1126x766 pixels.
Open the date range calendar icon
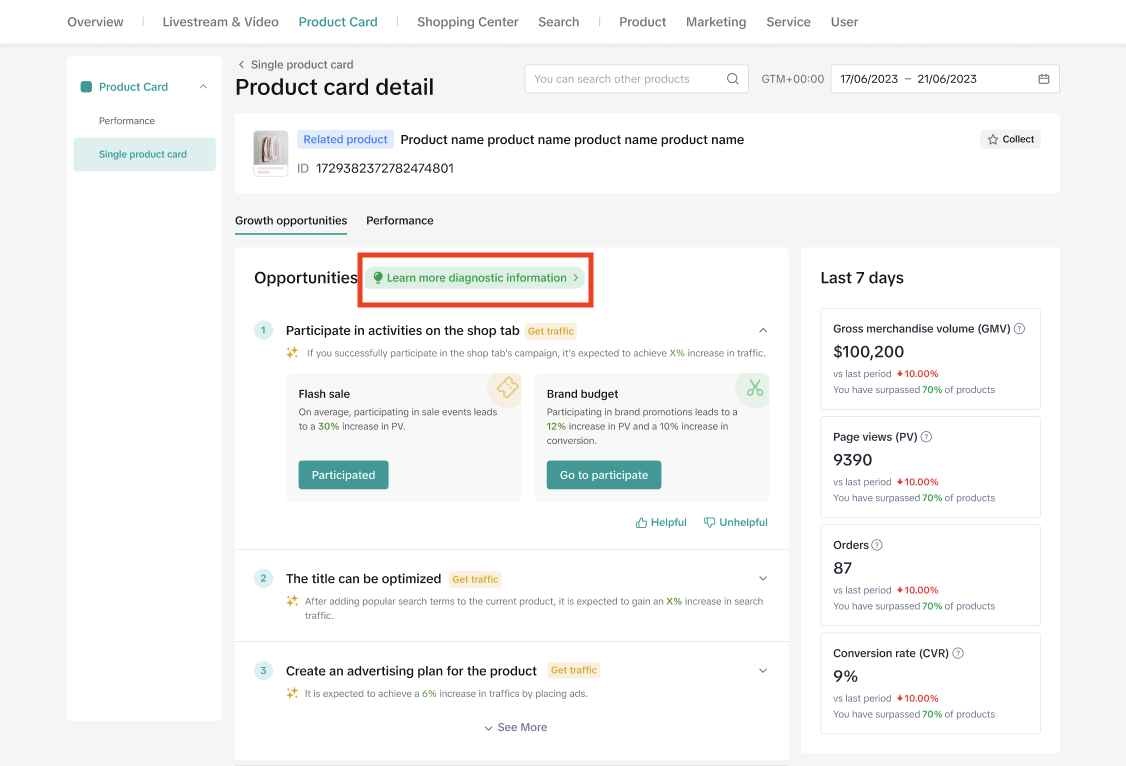tap(1044, 79)
